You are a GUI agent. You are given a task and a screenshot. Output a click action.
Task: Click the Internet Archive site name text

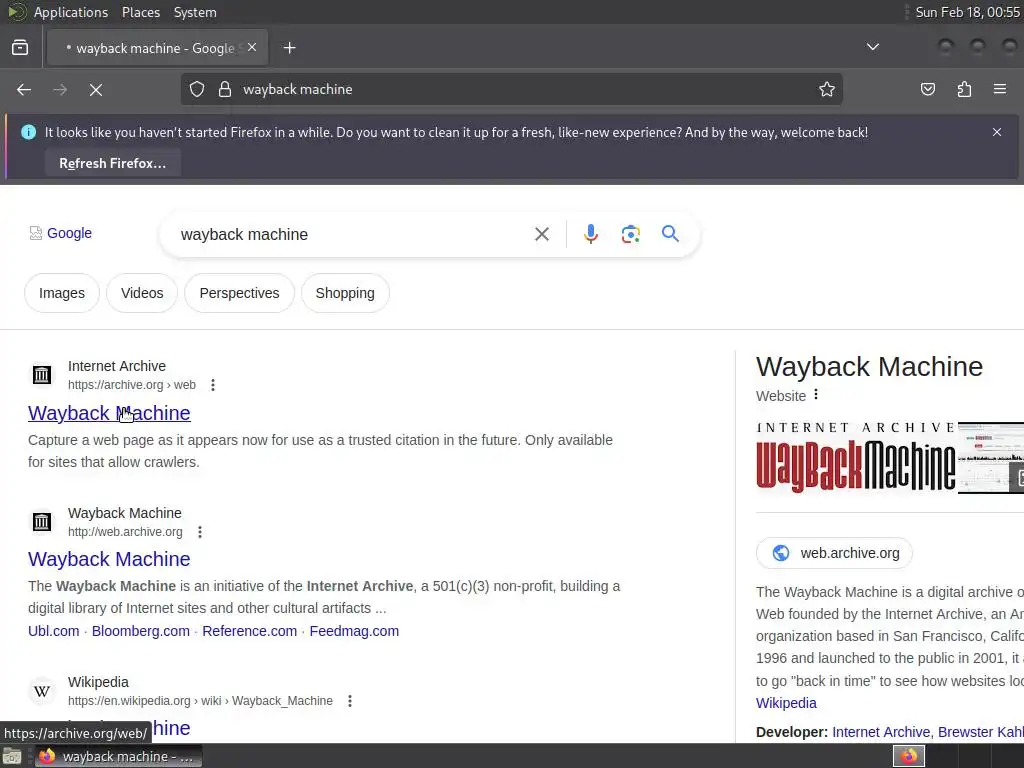tap(117, 366)
